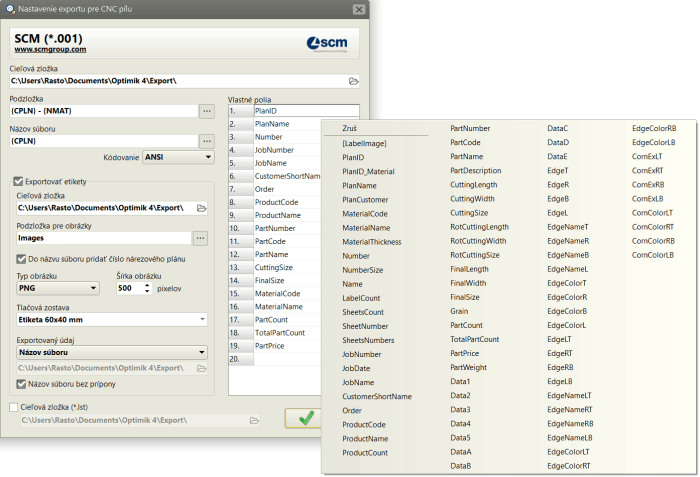Open picker for Podzložka pre obrázky

click(x=200, y=238)
